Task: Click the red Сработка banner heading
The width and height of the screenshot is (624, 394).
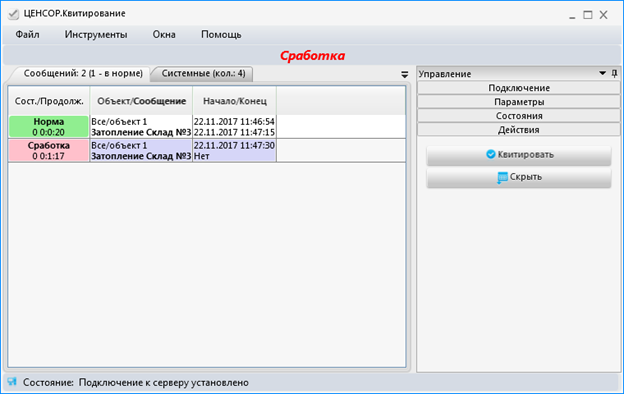Action: pyautogui.click(x=312, y=56)
